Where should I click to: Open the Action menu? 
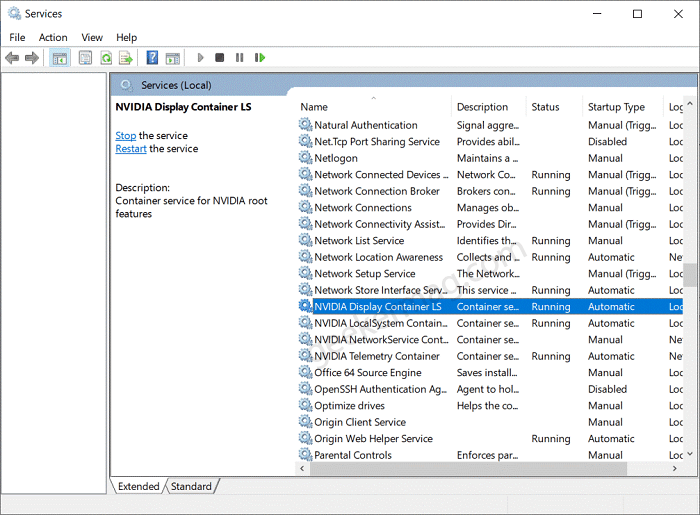[x=53, y=37]
